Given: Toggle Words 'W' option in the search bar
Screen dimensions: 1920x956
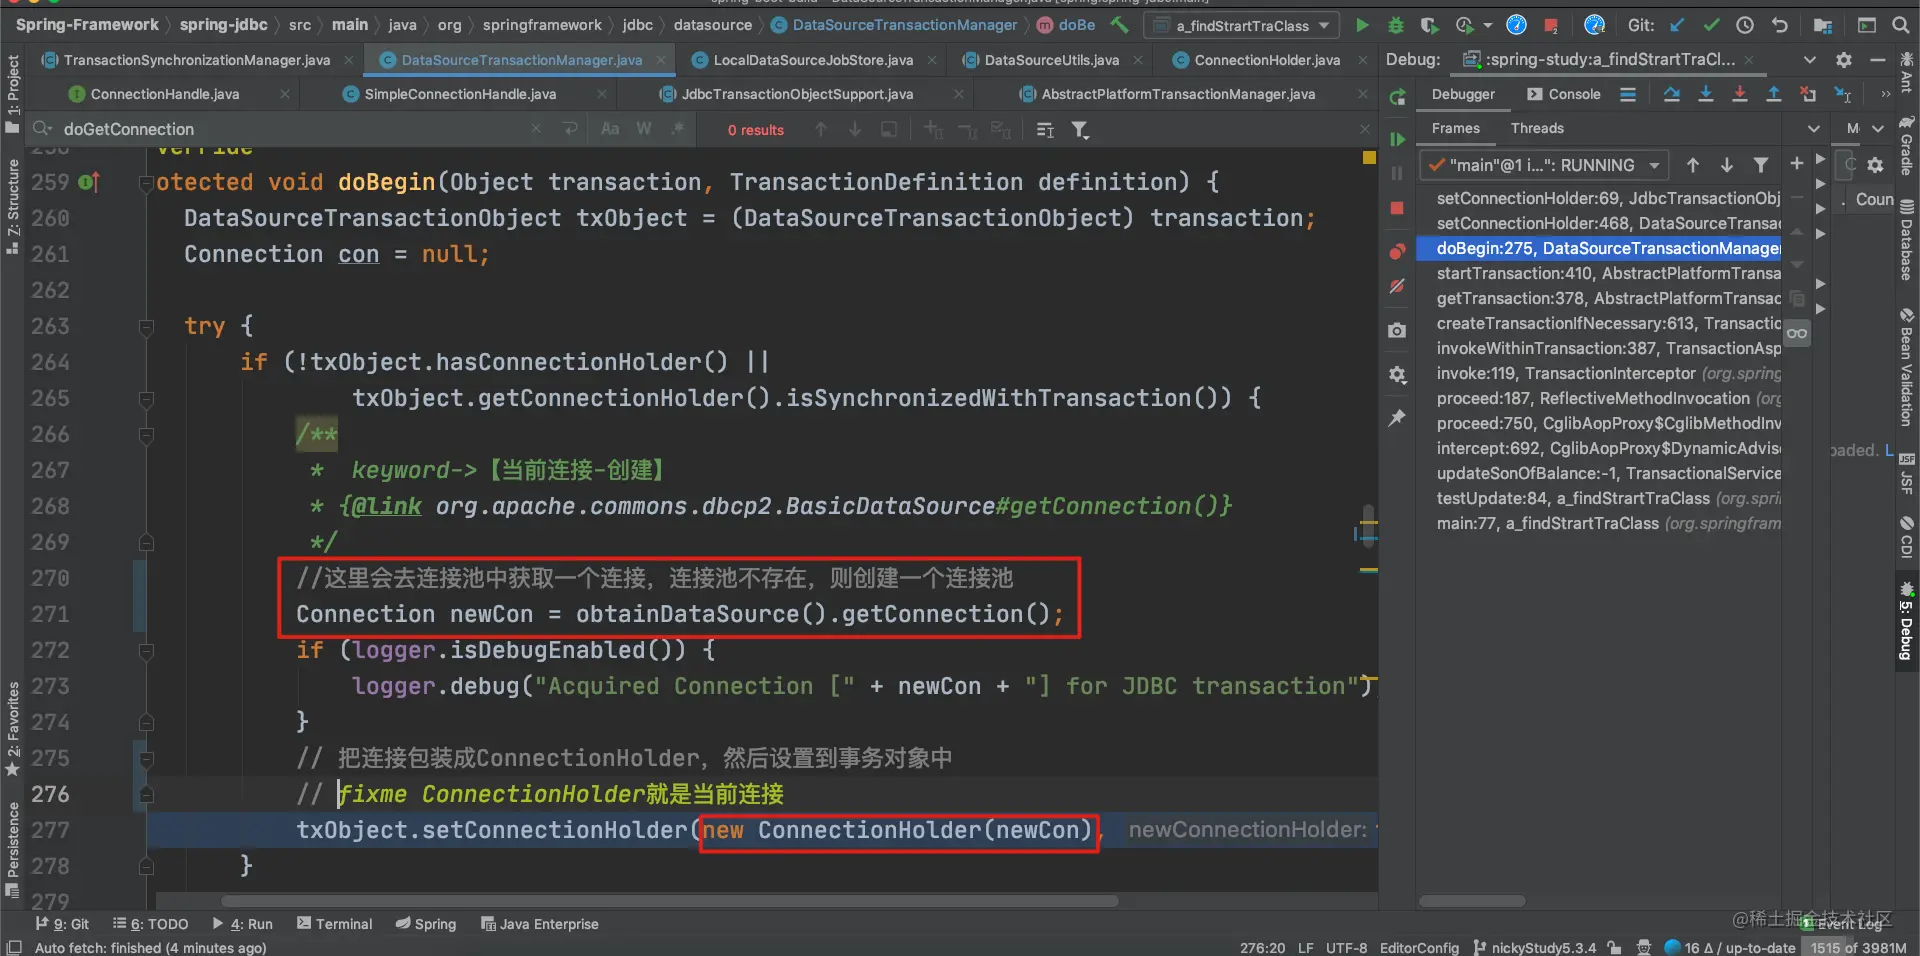Looking at the screenshot, I should pos(644,129).
